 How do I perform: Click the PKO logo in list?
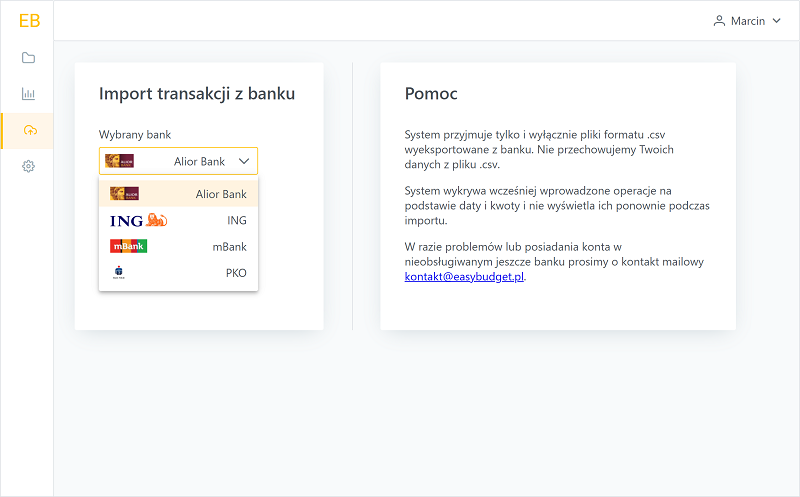(118, 273)
